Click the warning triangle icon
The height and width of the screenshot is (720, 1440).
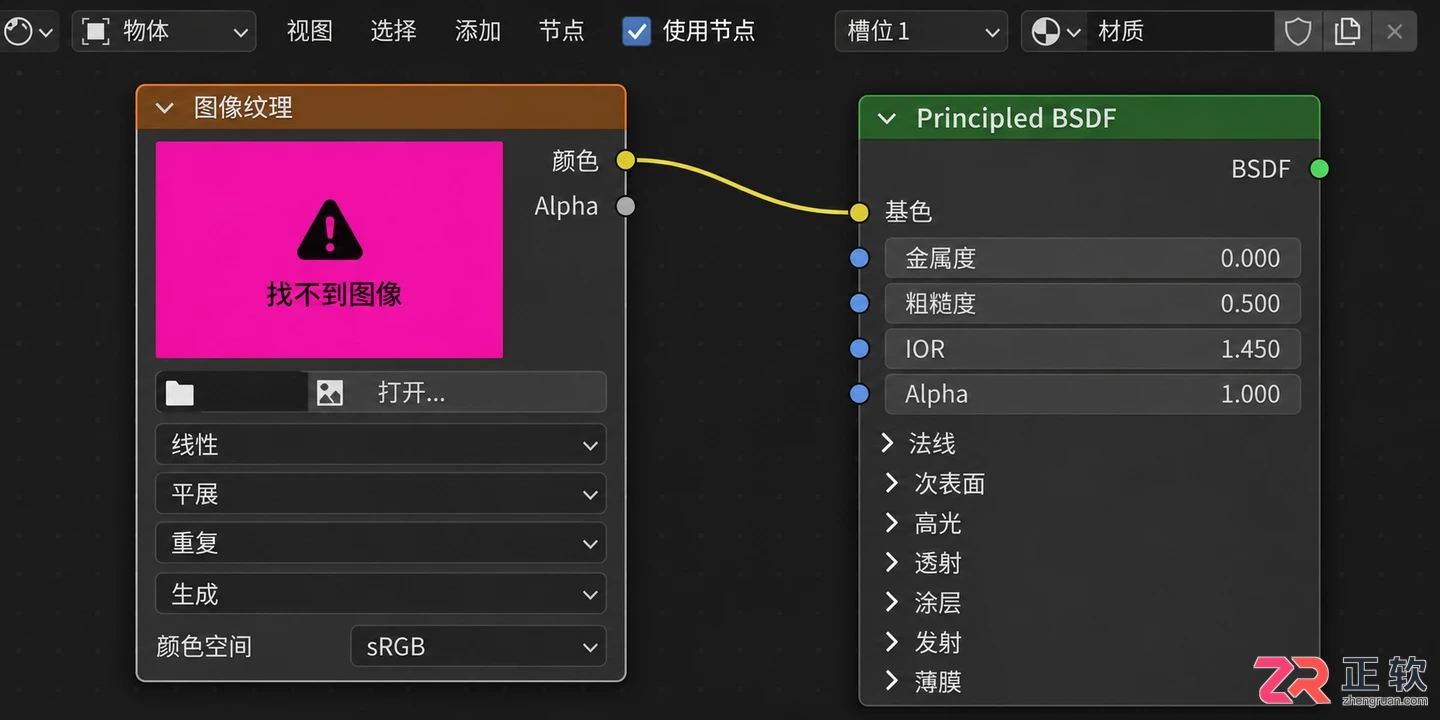(x=330, y=230)
